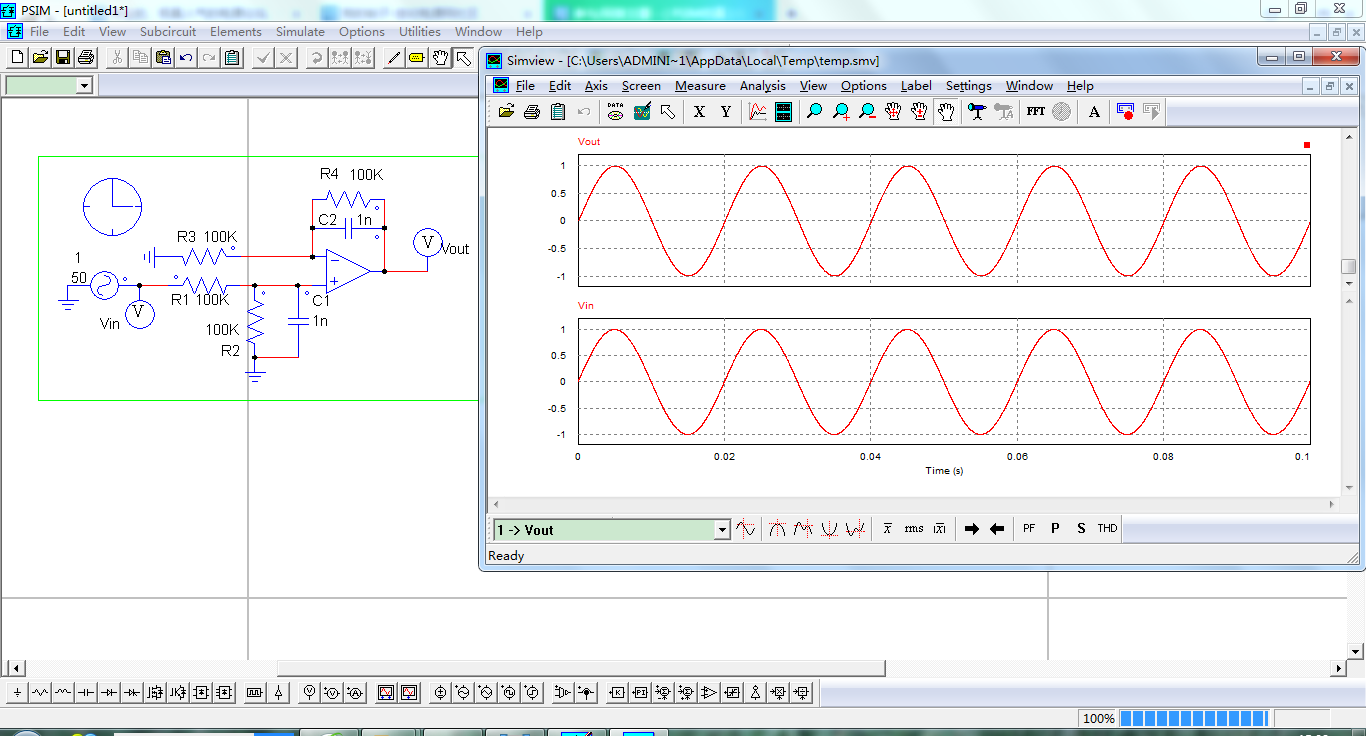Zoom in with plus magnifier in Simview
Image resolution: width=1366 pixels, height=736 pixels.
(x=841, y=112)
